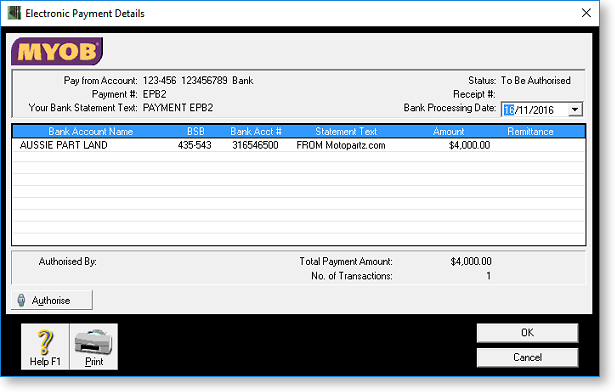The width and height of the screenshot is (615, 392).
Task: Open the Bank Processing Date dropdown arrow
Action: pyautogui.click(x=575, y=109)
